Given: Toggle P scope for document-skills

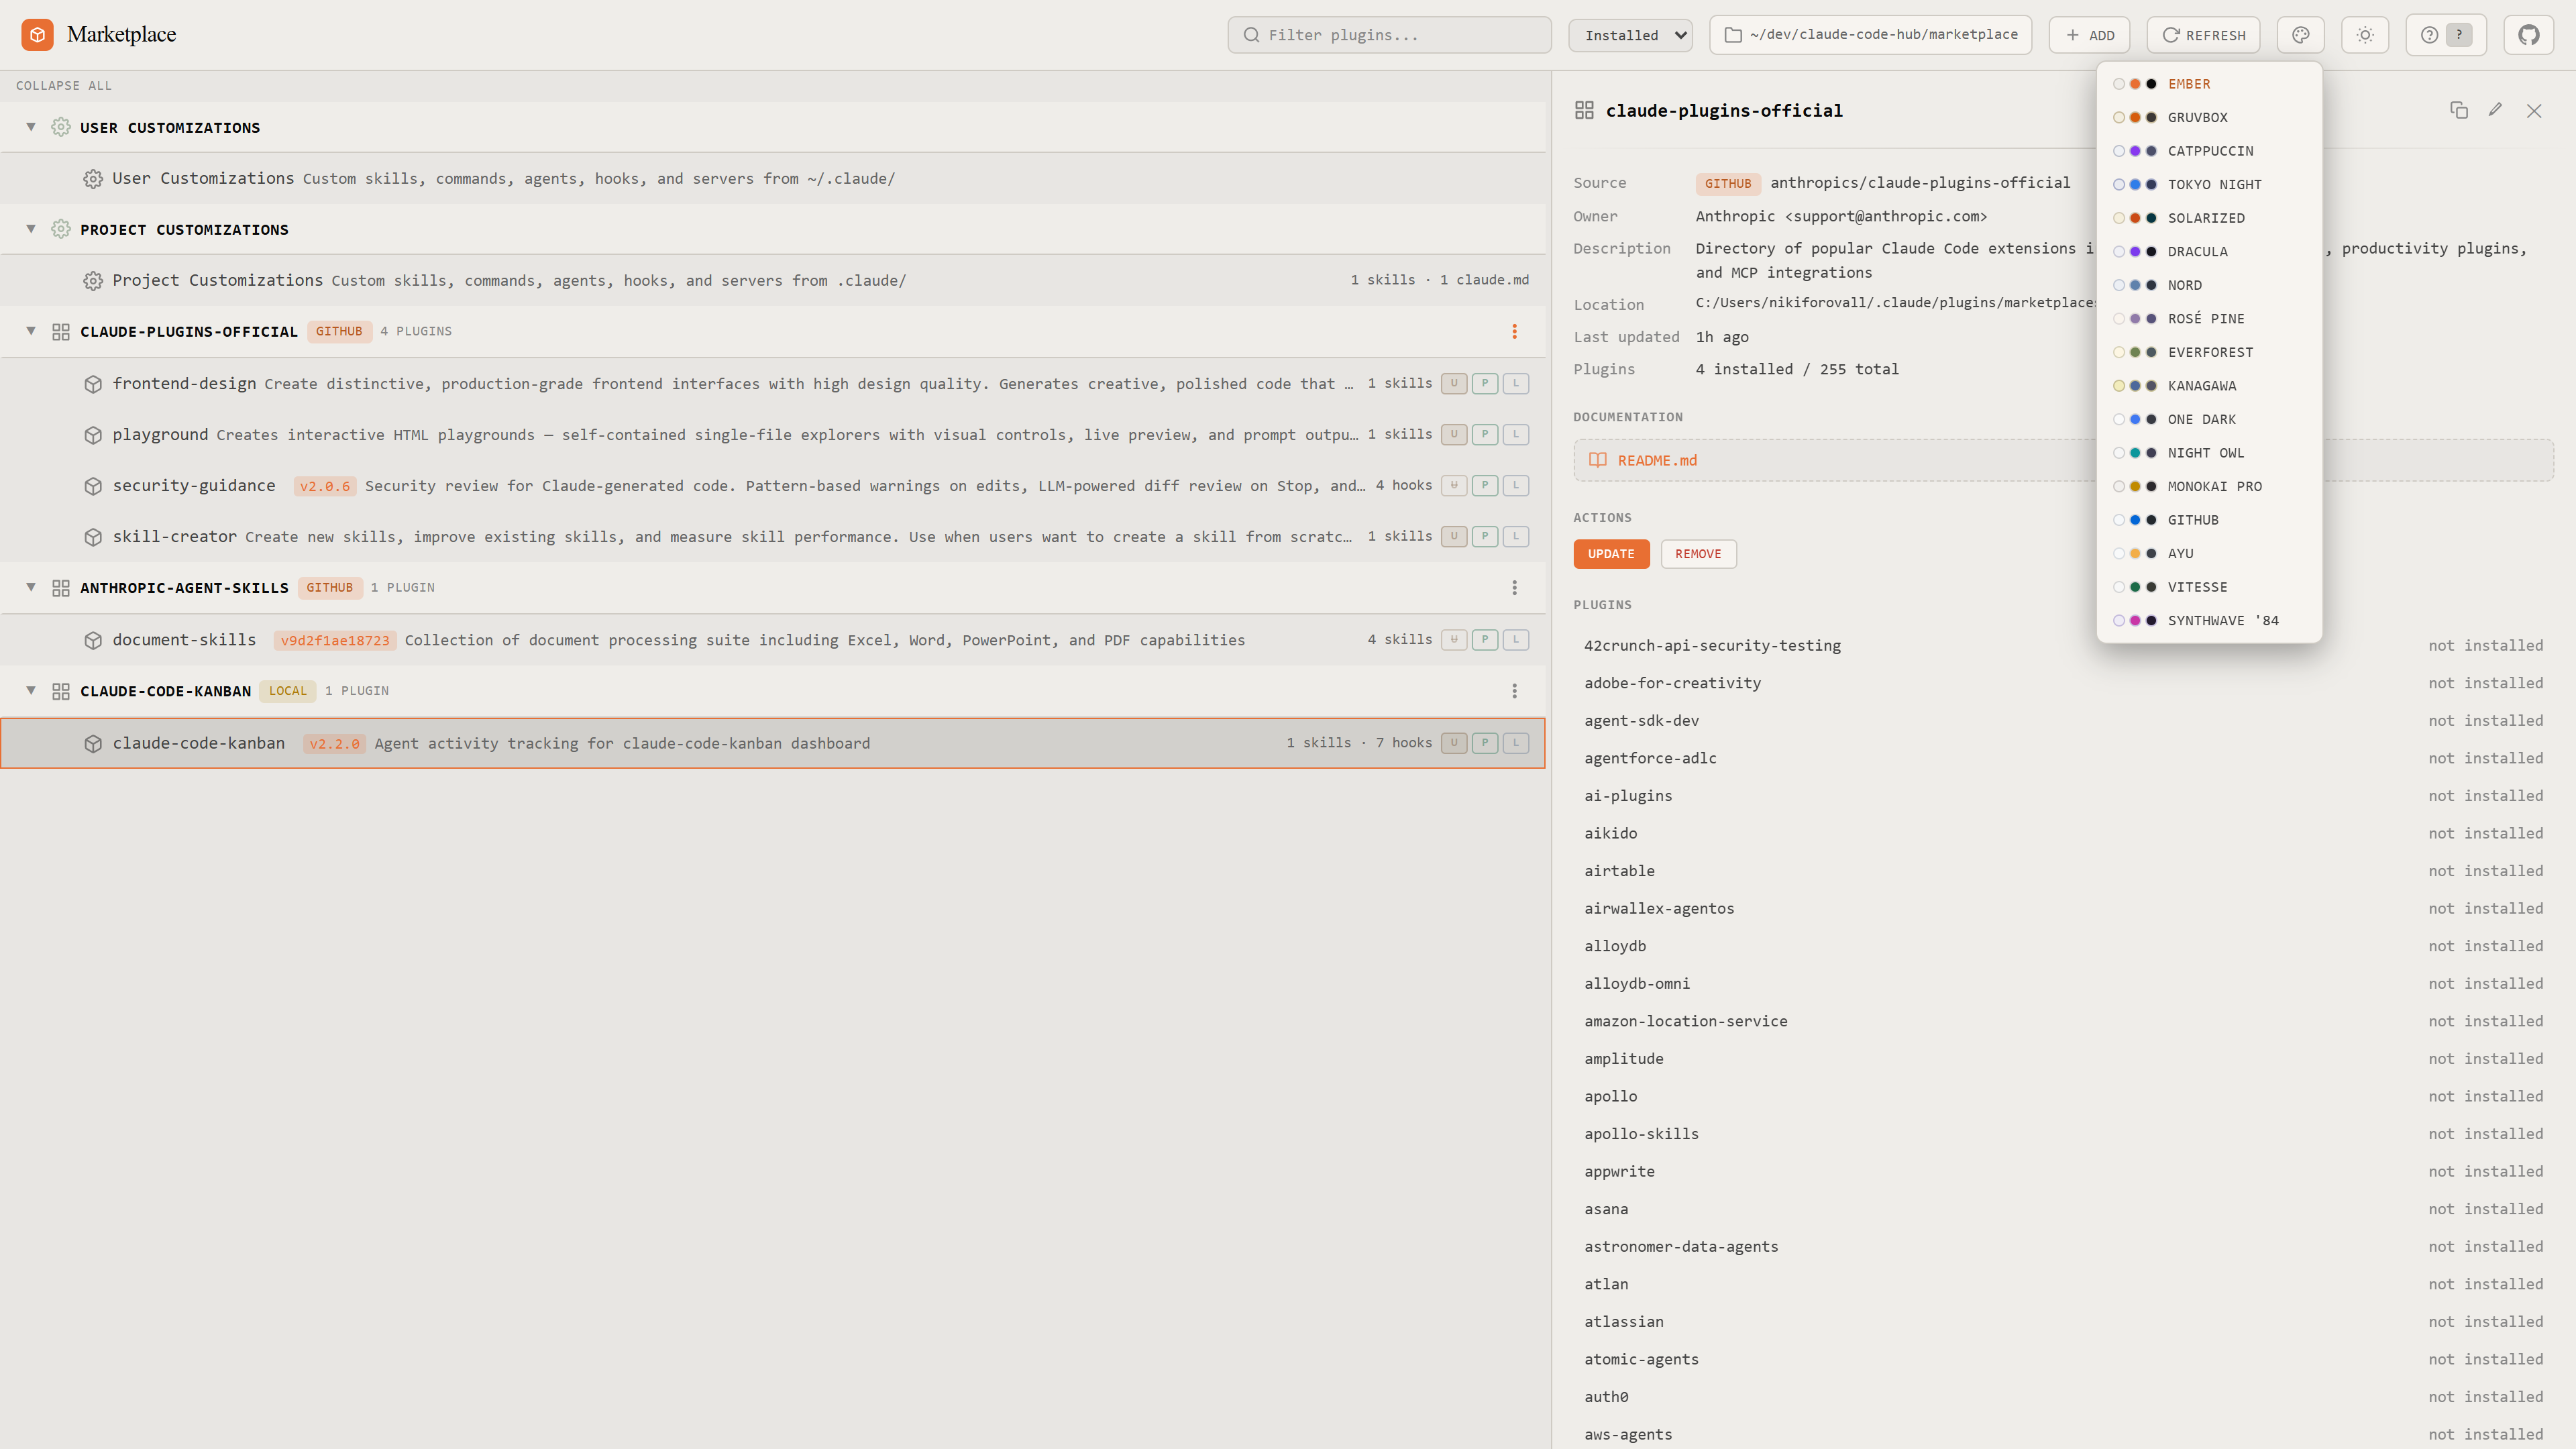Looking at the screenshot, I should point(1485,639).
